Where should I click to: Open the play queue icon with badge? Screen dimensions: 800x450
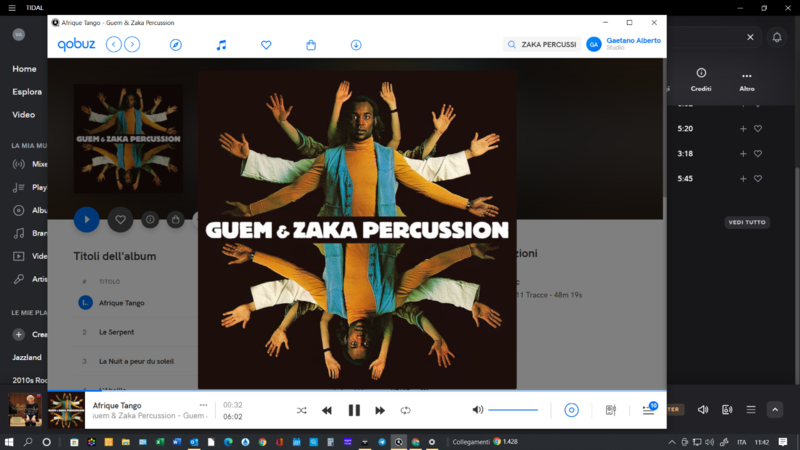coord(648,410)
